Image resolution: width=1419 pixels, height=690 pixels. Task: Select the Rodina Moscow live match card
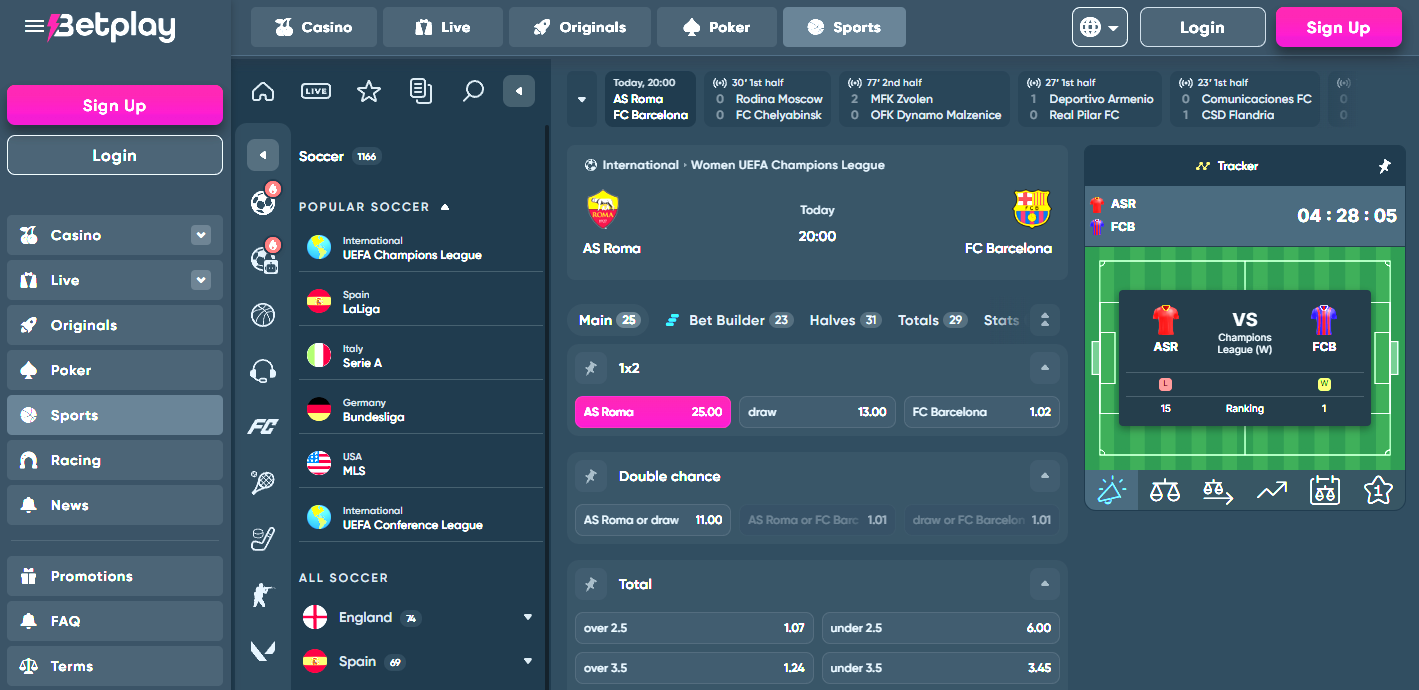[767, 99]
